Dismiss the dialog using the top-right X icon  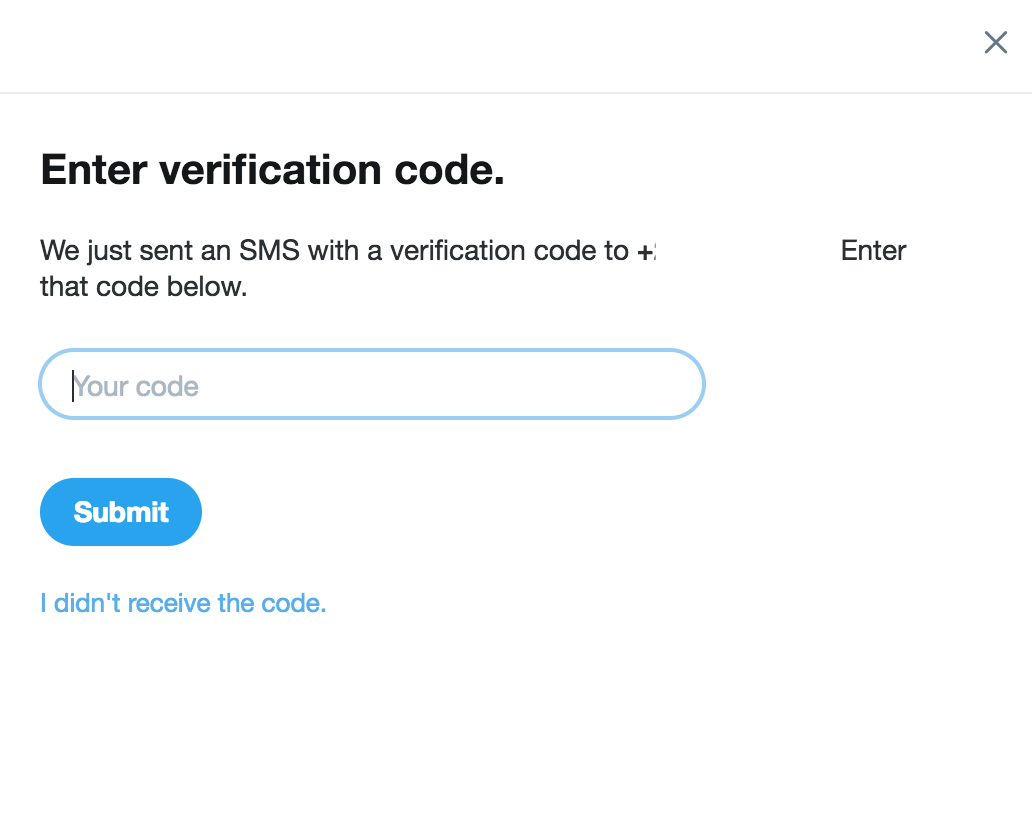pyautogui.click(x=995, y=42)
